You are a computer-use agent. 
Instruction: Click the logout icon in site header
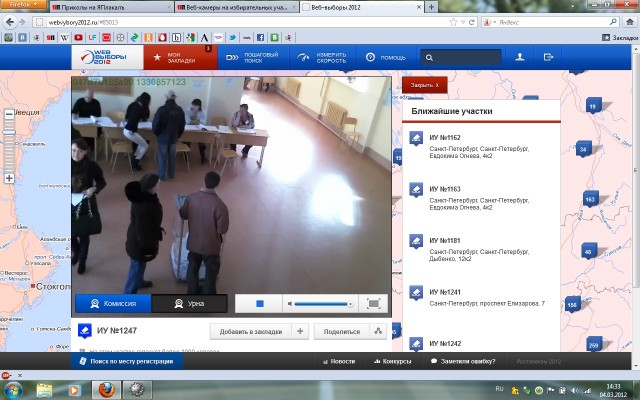point(548,57)
